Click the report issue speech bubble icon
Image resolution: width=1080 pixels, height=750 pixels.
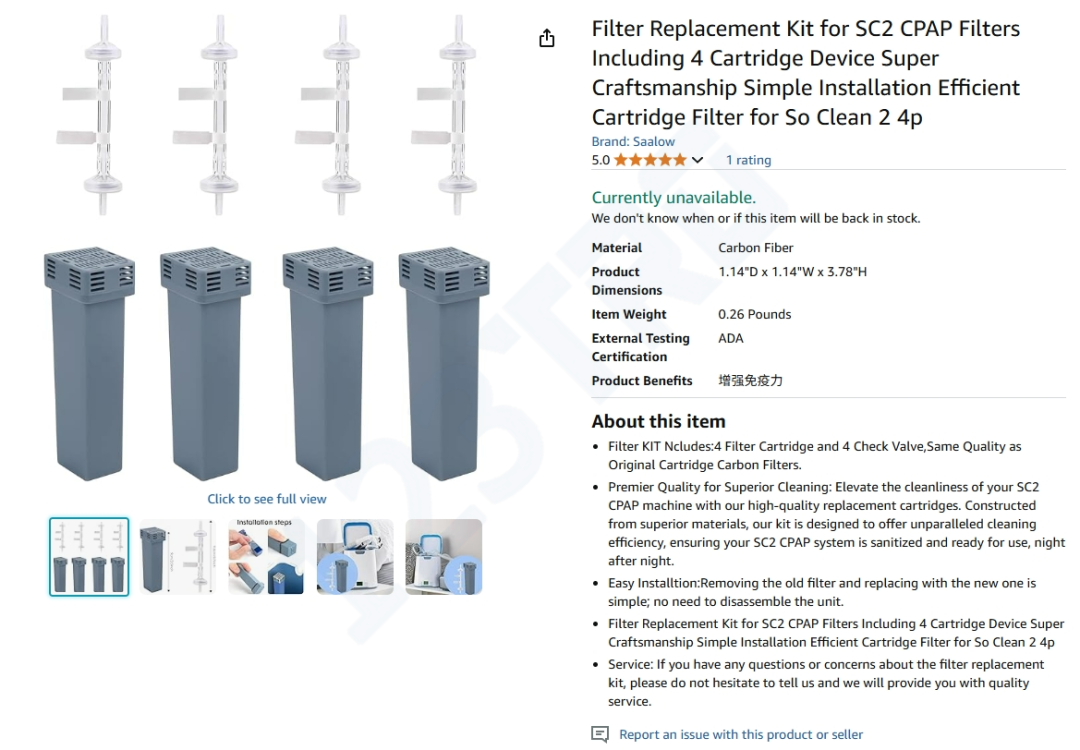click(x=600, y=734)
